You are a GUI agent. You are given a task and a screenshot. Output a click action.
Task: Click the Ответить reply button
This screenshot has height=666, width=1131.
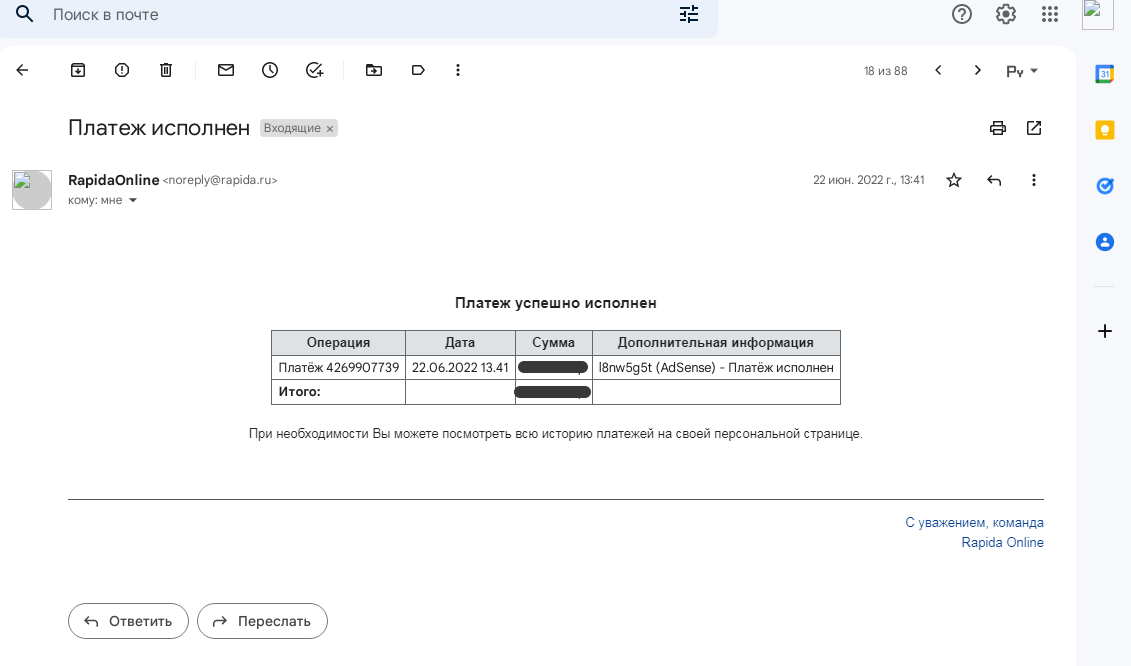point(128,621)
